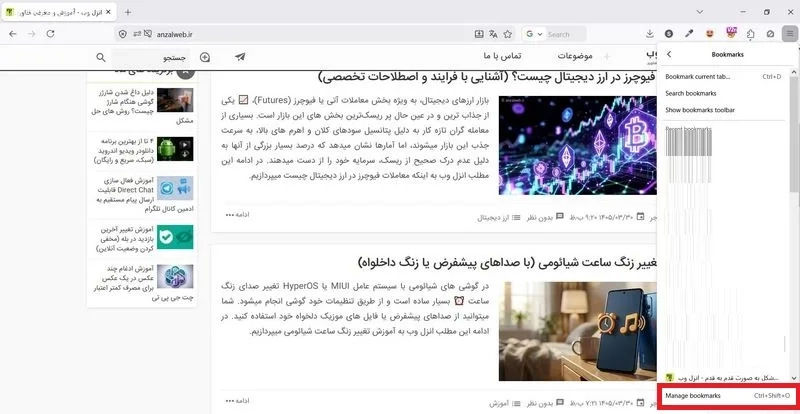
Task: Click the green shield checkmark sidebar thumbnail
Action: point(175,237)
